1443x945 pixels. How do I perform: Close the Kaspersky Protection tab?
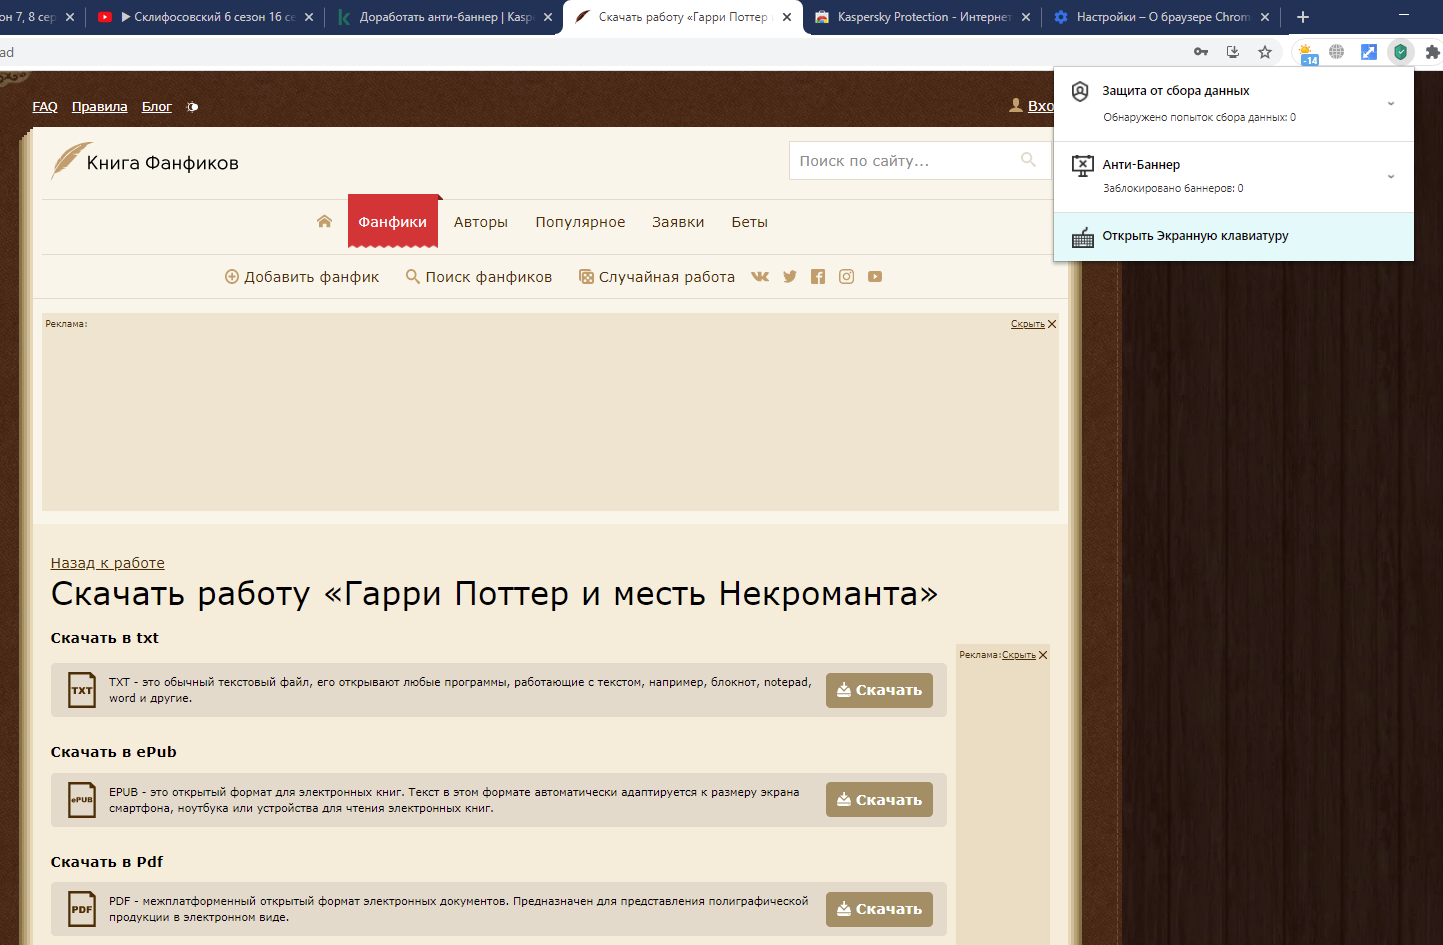click(x=1026, y=17)
